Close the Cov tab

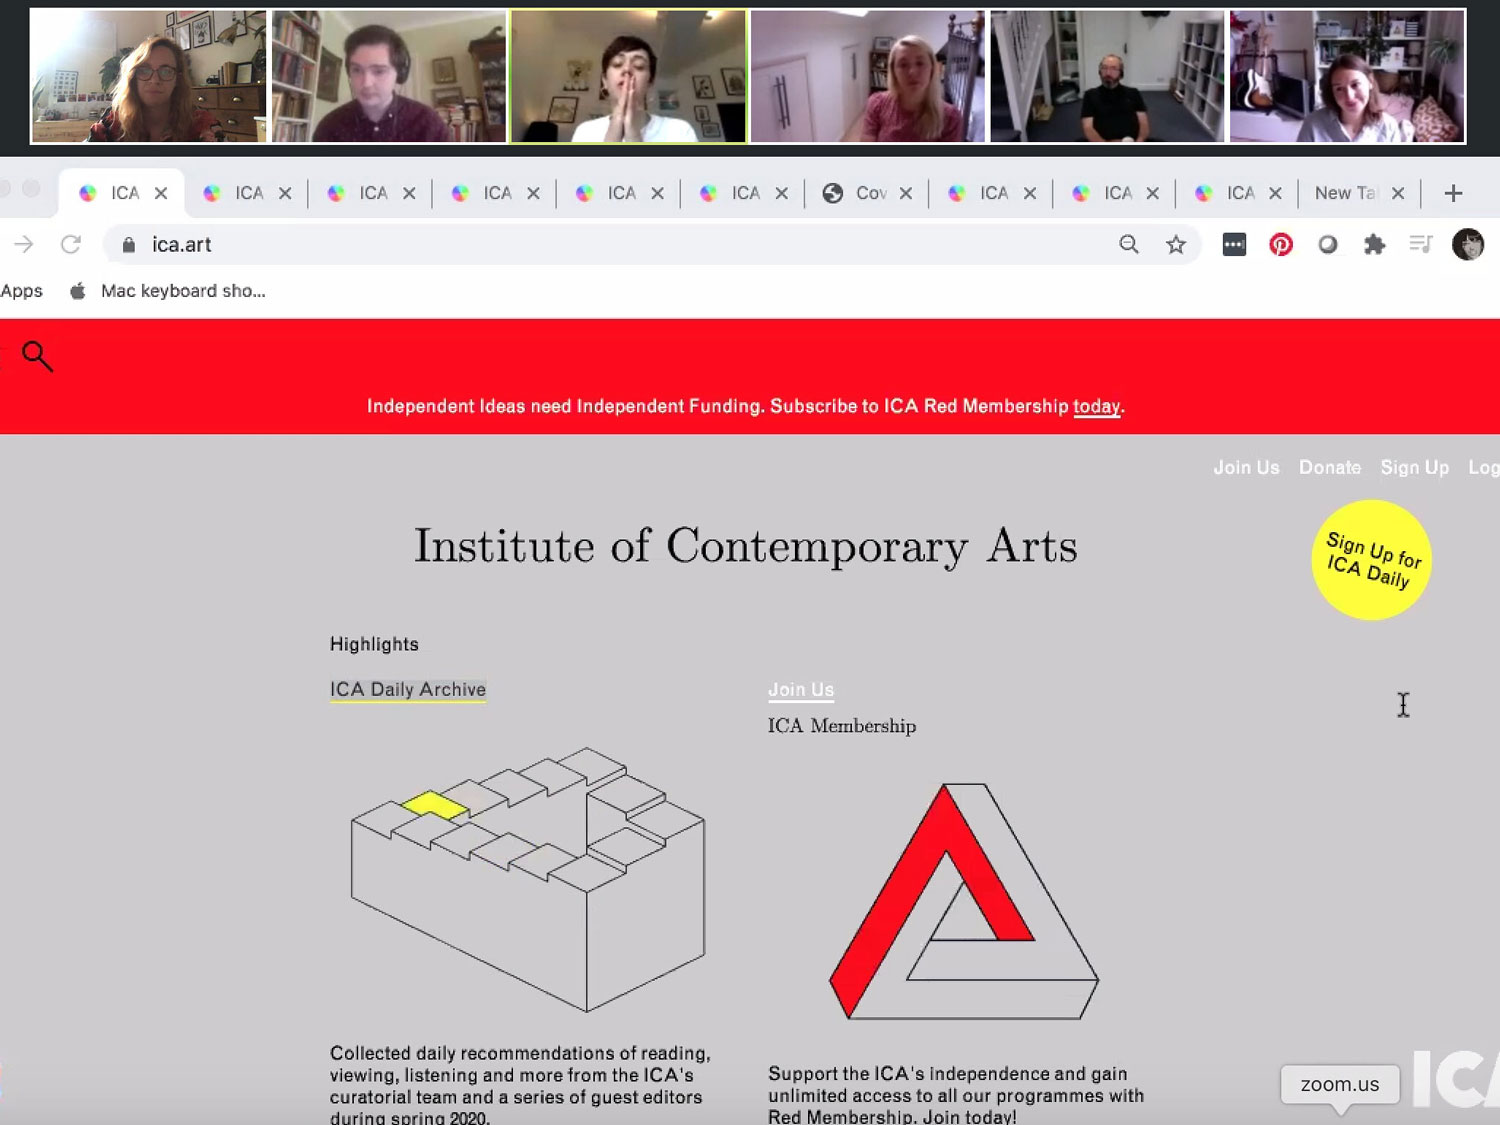click(906, 193)
